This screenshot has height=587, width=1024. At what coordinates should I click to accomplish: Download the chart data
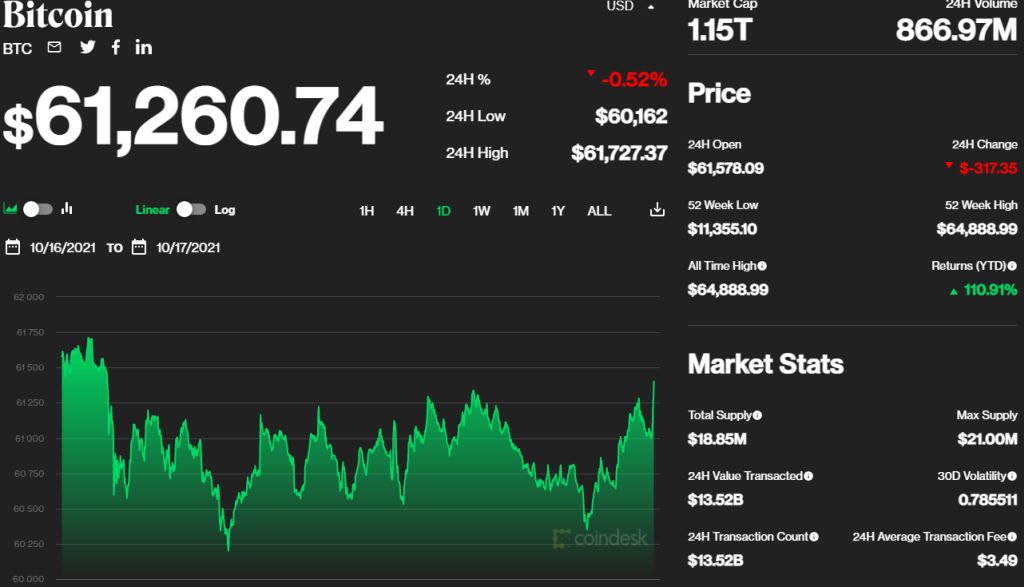[x=657, y=210]
